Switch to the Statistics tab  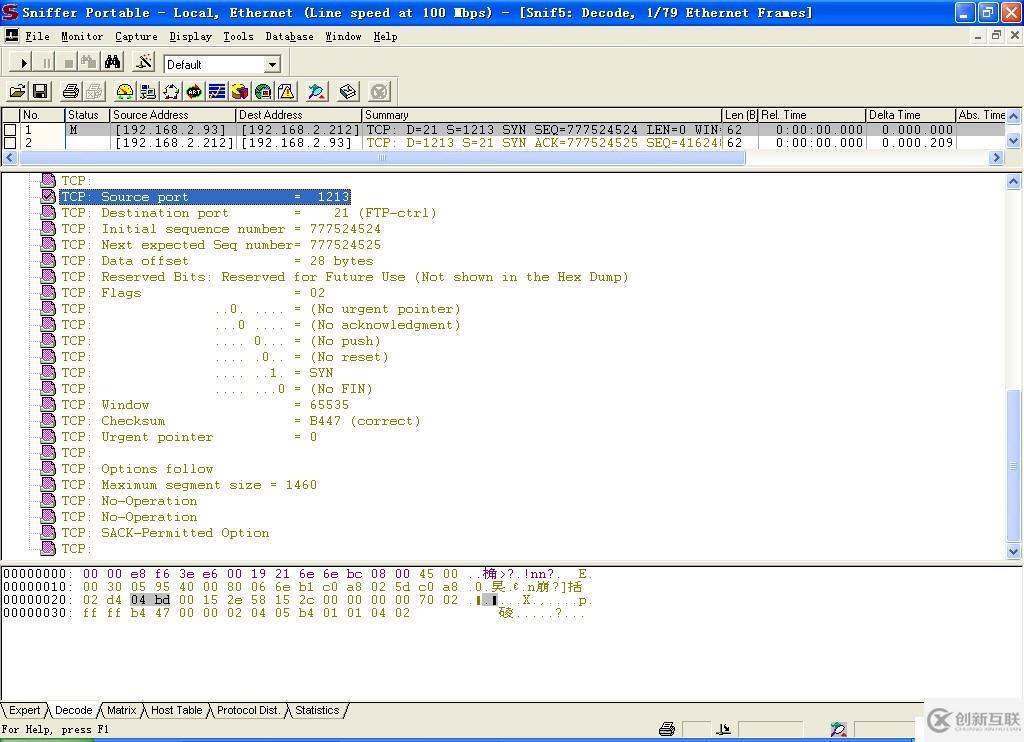pyautogui.click(x=317, y=710)
